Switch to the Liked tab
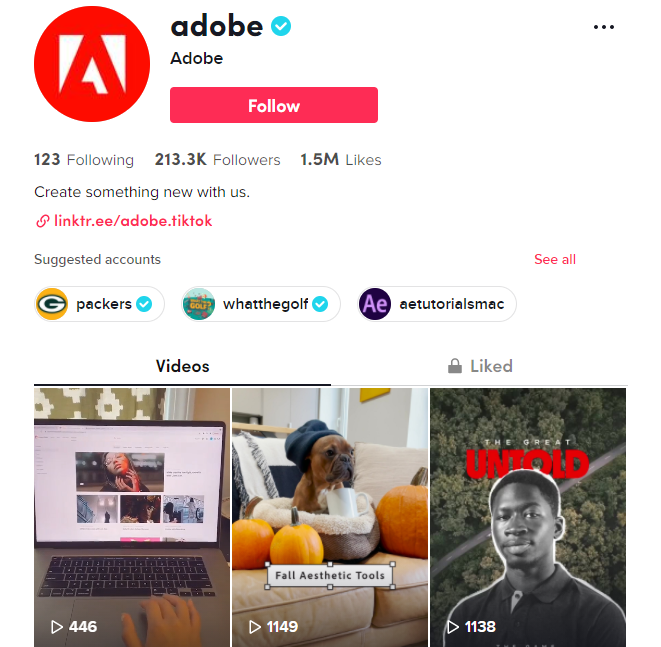 point(479,366)
